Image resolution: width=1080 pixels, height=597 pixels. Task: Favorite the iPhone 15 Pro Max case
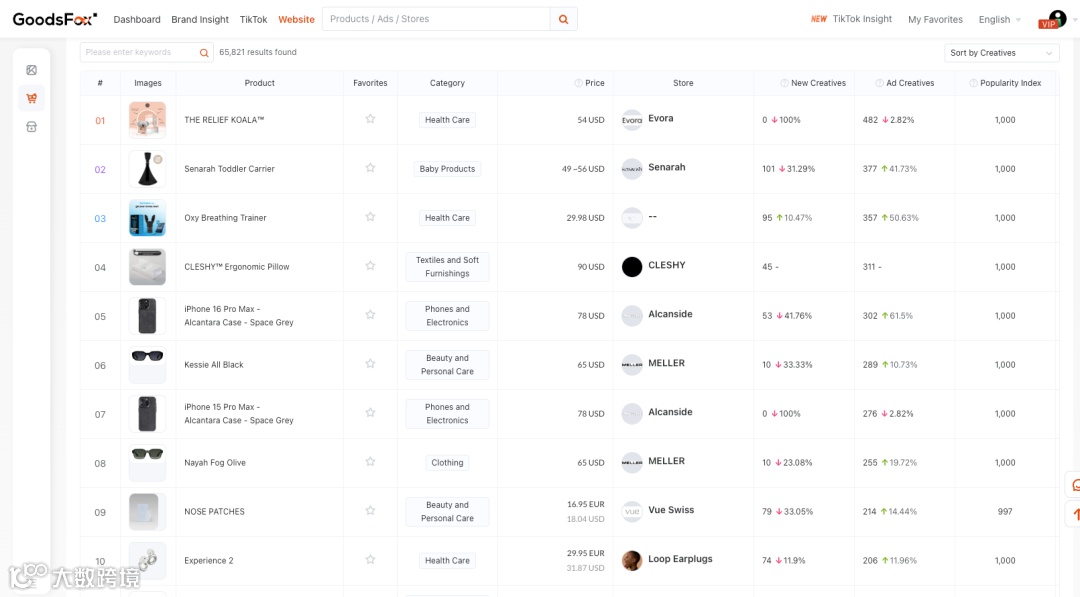point(370,412)
